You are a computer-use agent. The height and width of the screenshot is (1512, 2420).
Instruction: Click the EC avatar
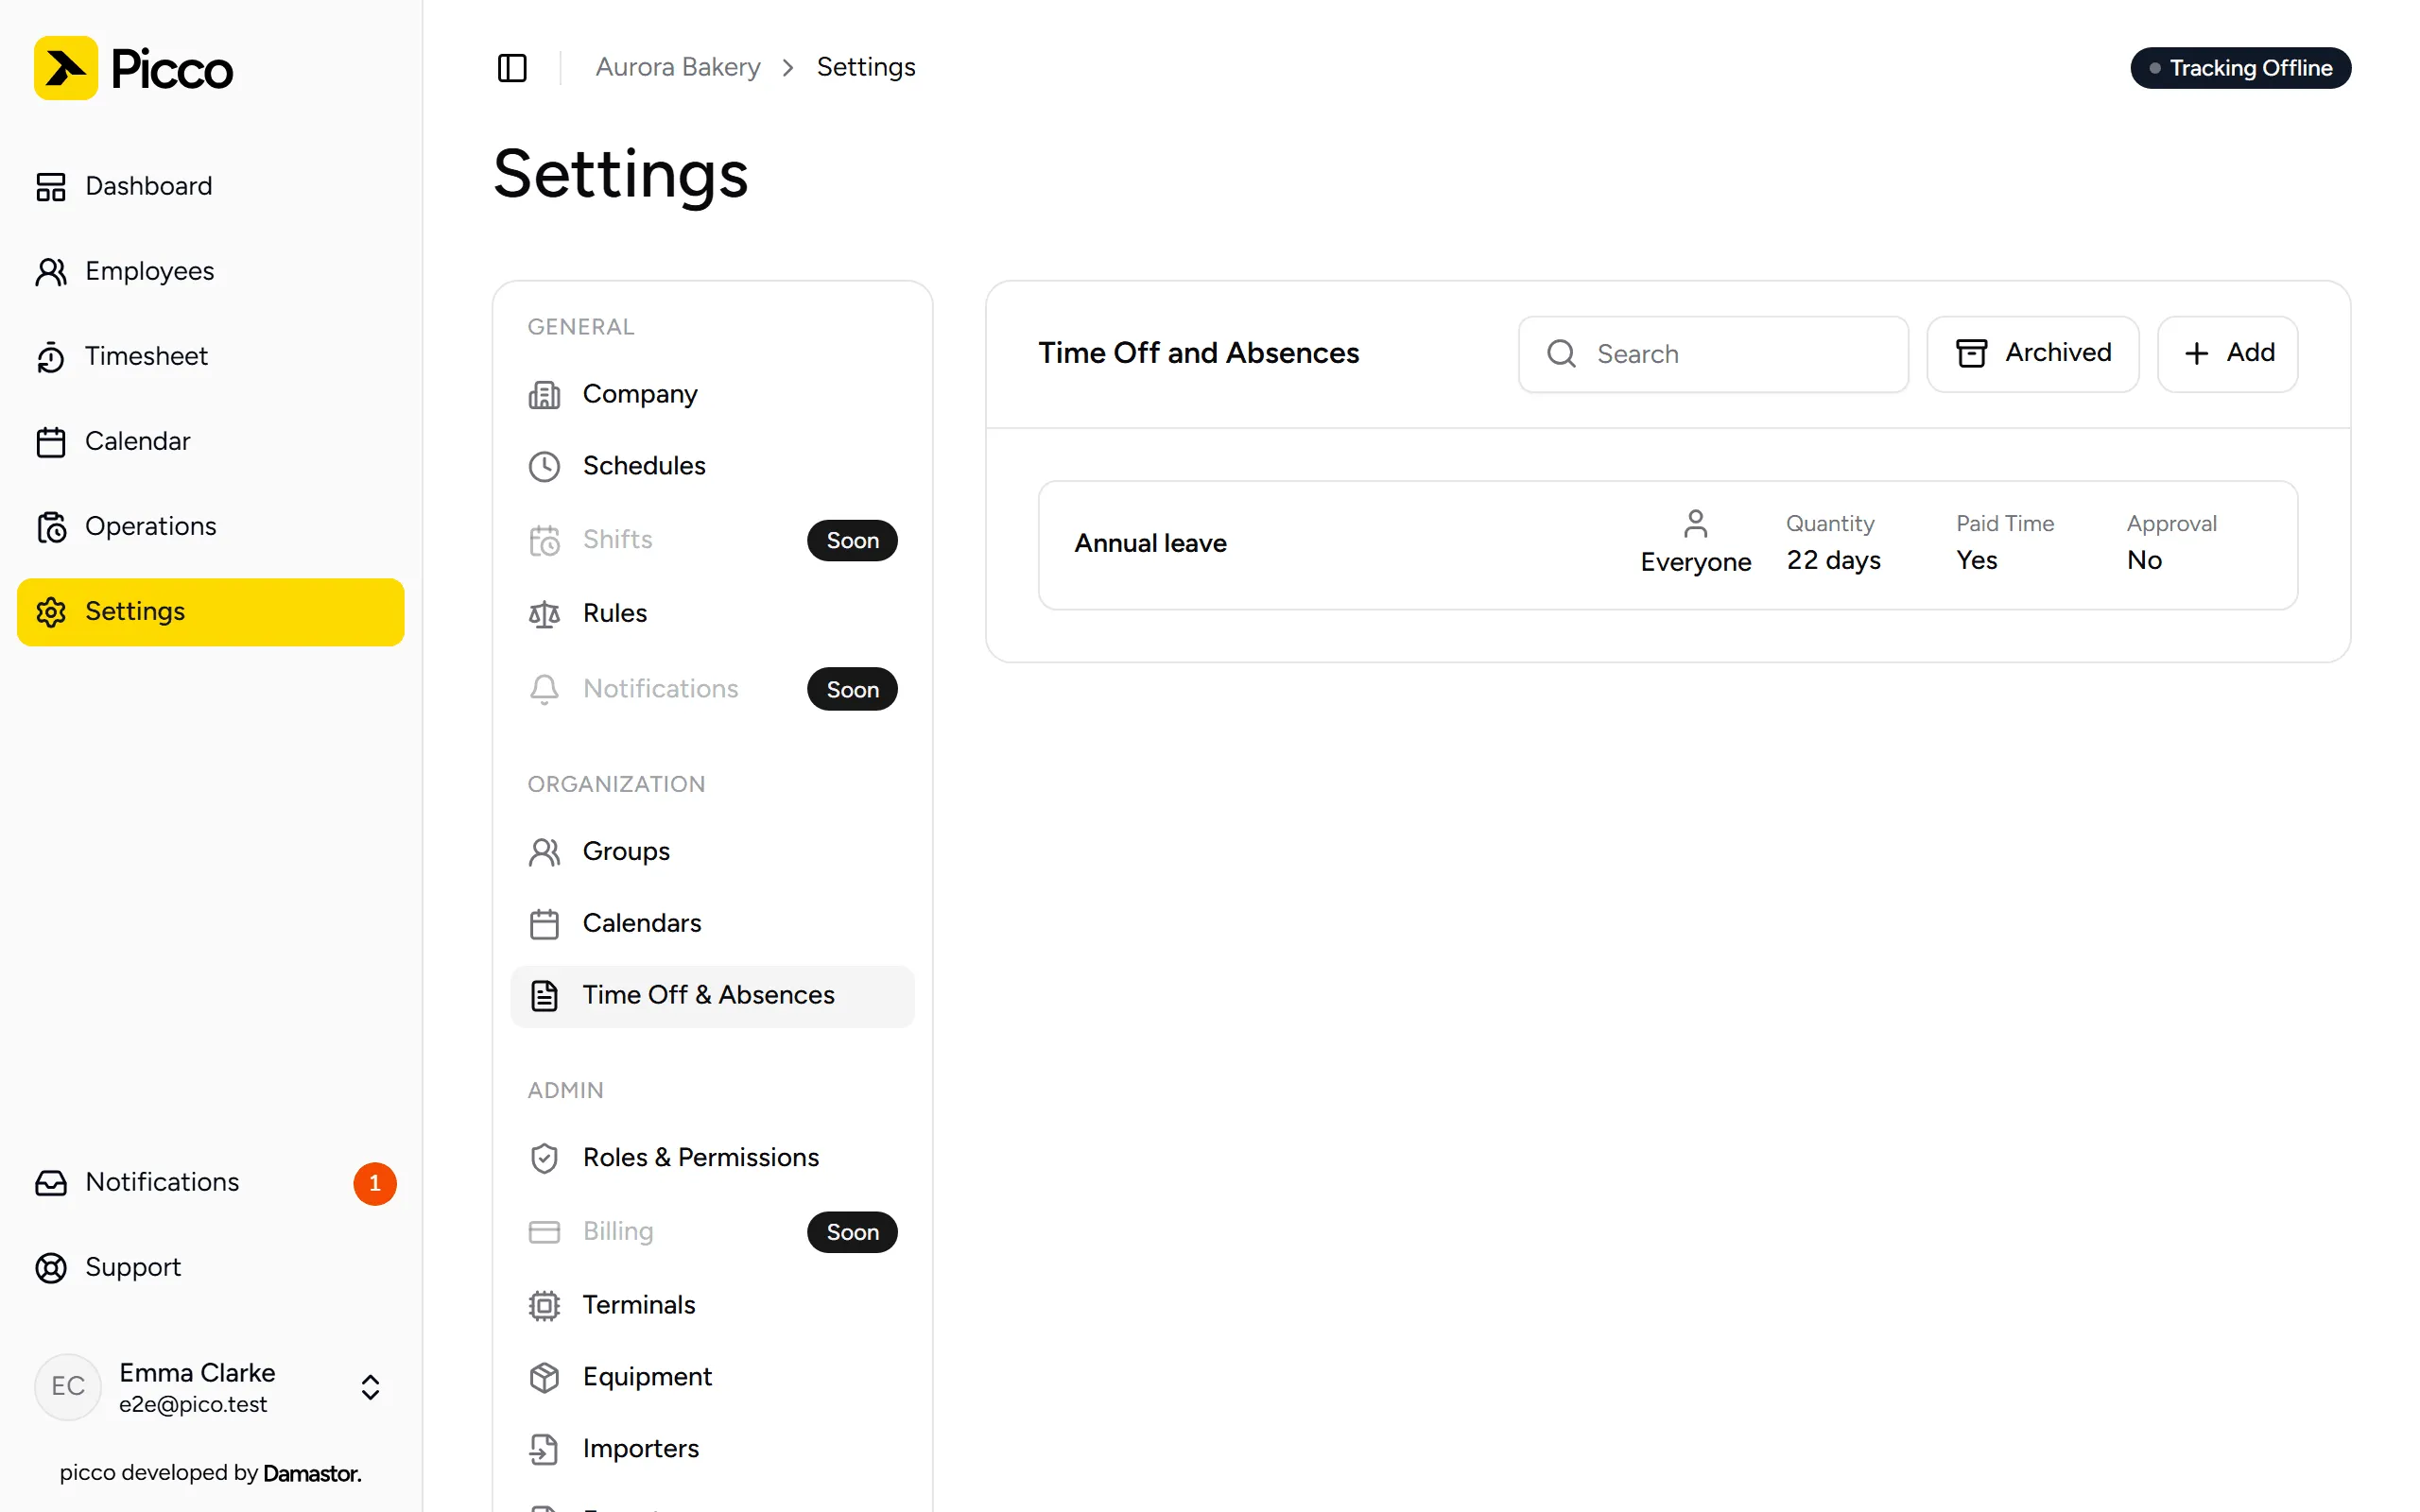68,1387
